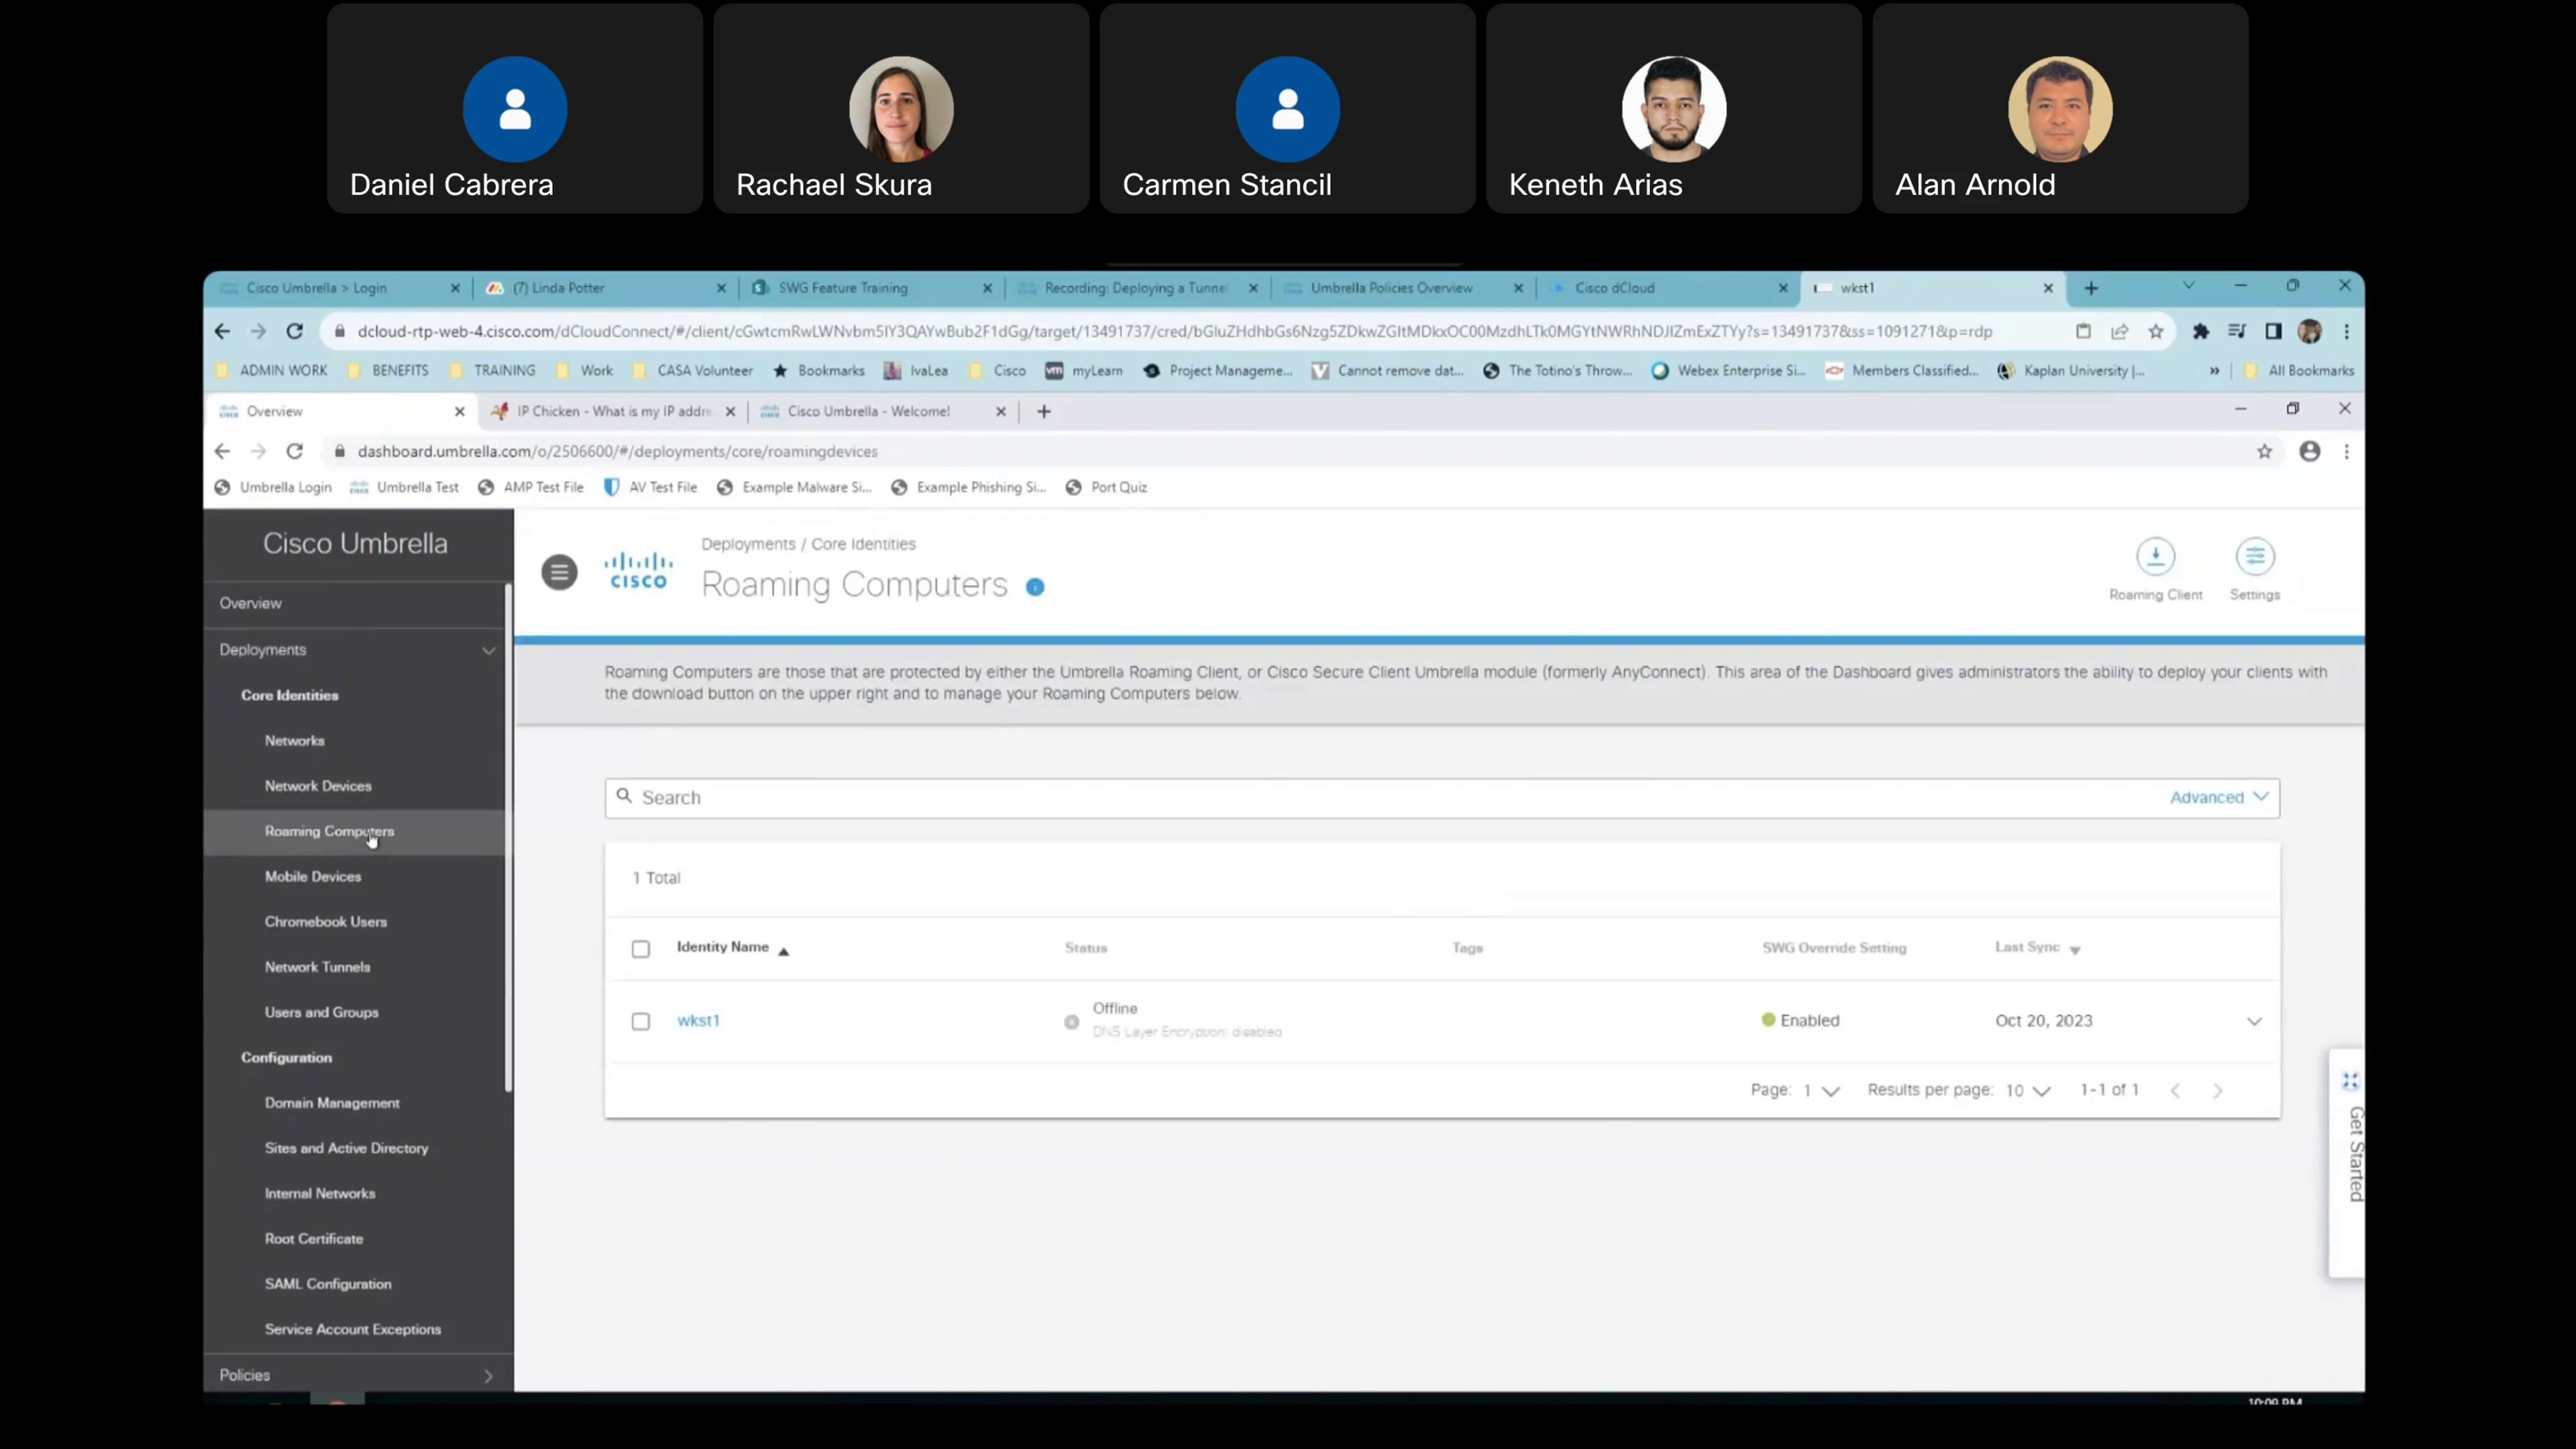Switch to Umbrella Policies Overview outer tab

point(1403,288)
